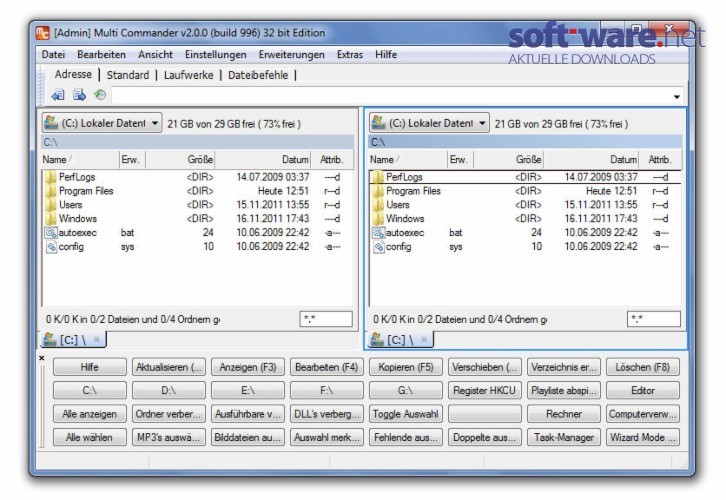Click the Anzeigen (F3) button
Image resolution: width=726 pixels, height=500 pixels.
point(248,367)
